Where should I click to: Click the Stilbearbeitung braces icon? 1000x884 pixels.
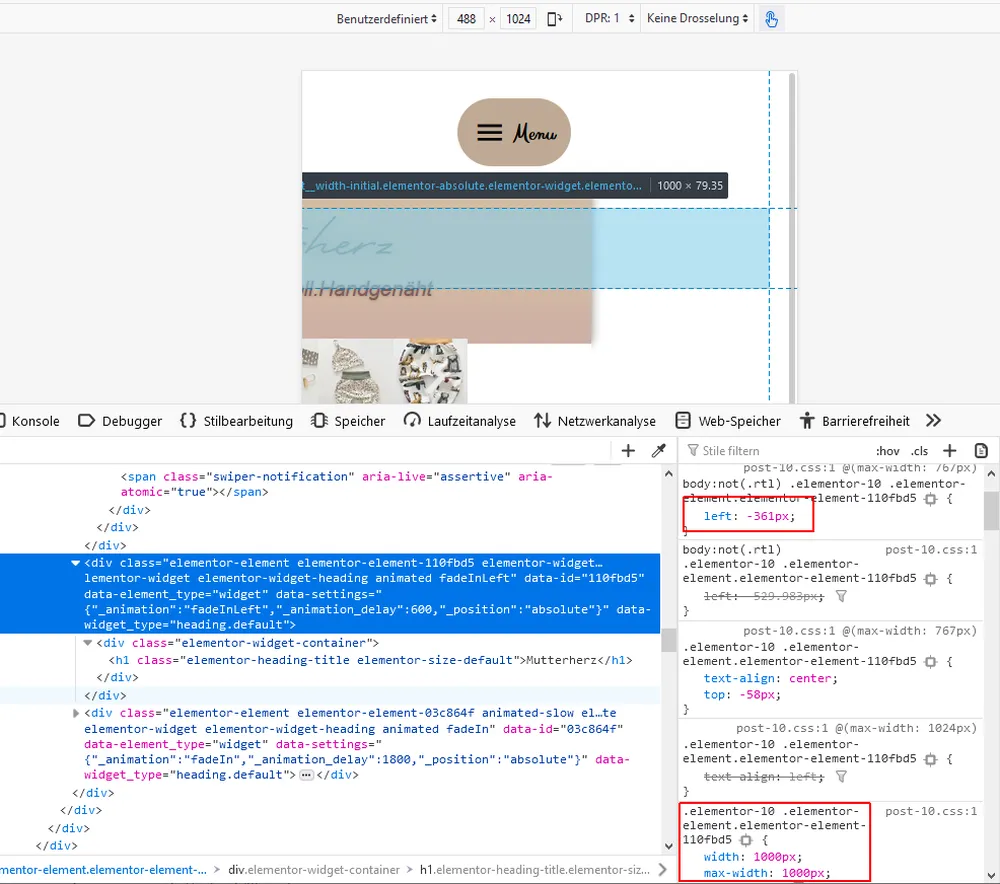188,420
